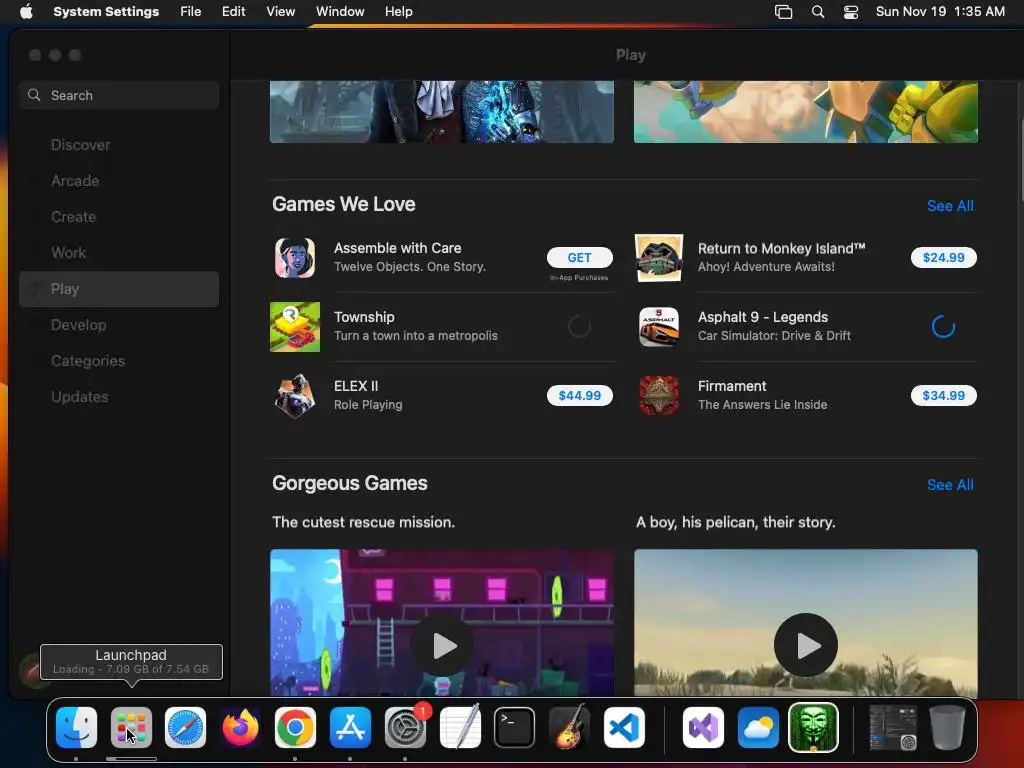
Task: Open the File menu
Action: [x=191, y=12]
